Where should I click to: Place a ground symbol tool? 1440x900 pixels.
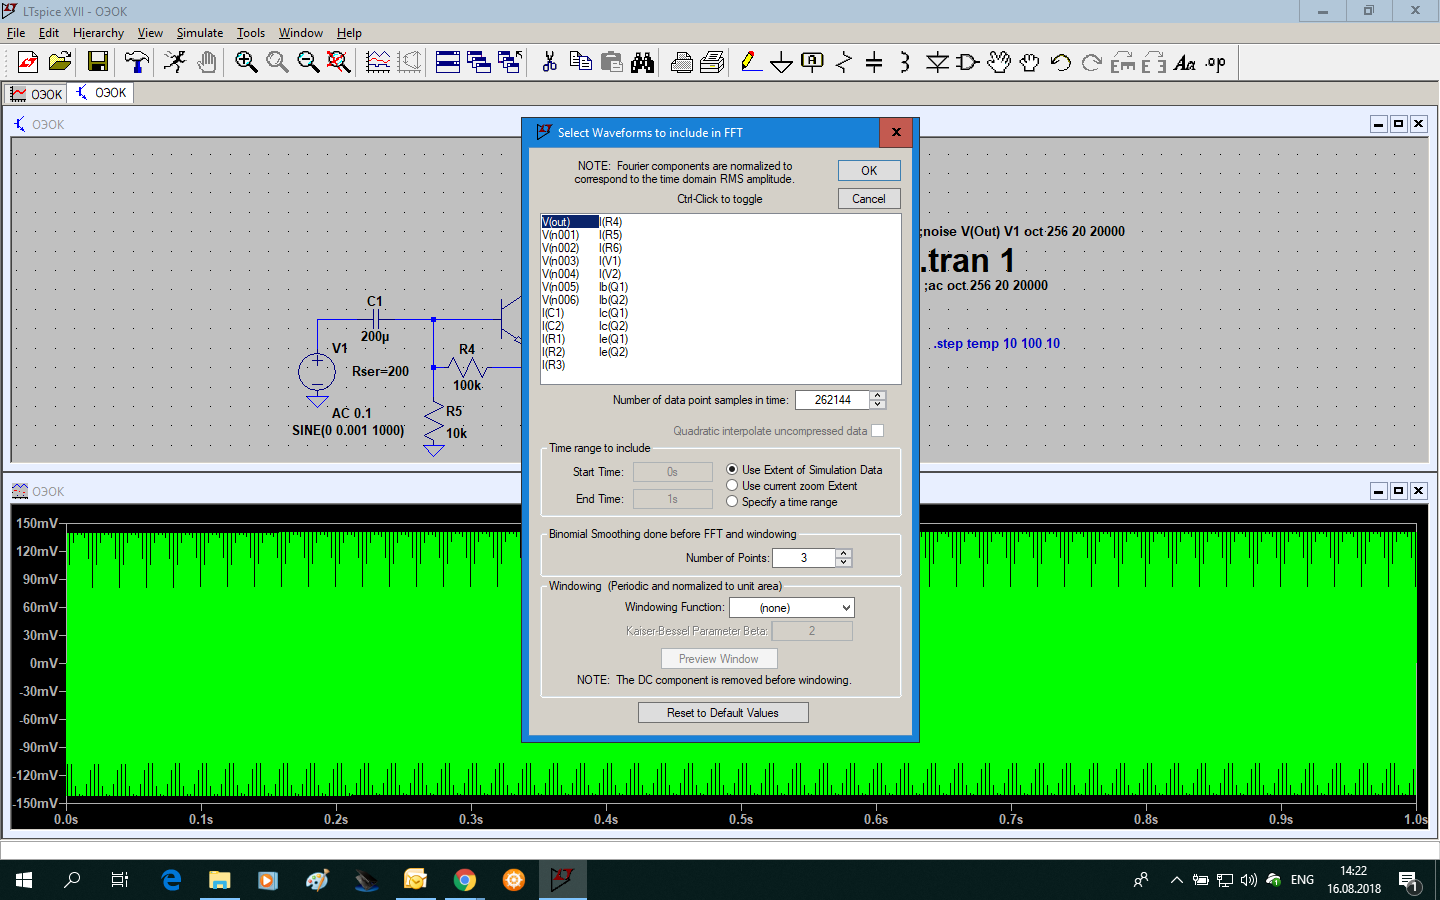(x=782, y=62)
